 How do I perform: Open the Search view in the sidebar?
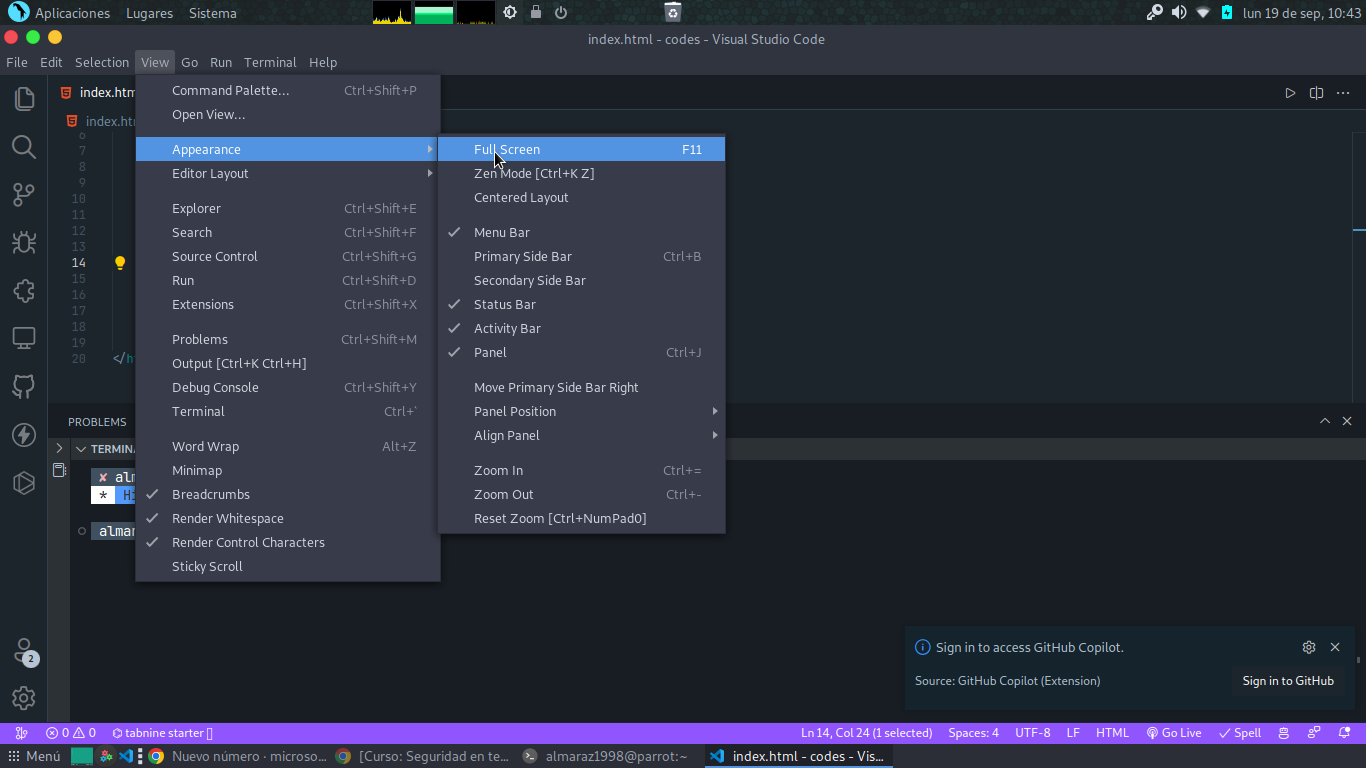pyautogui.click(x=23, y=147)
